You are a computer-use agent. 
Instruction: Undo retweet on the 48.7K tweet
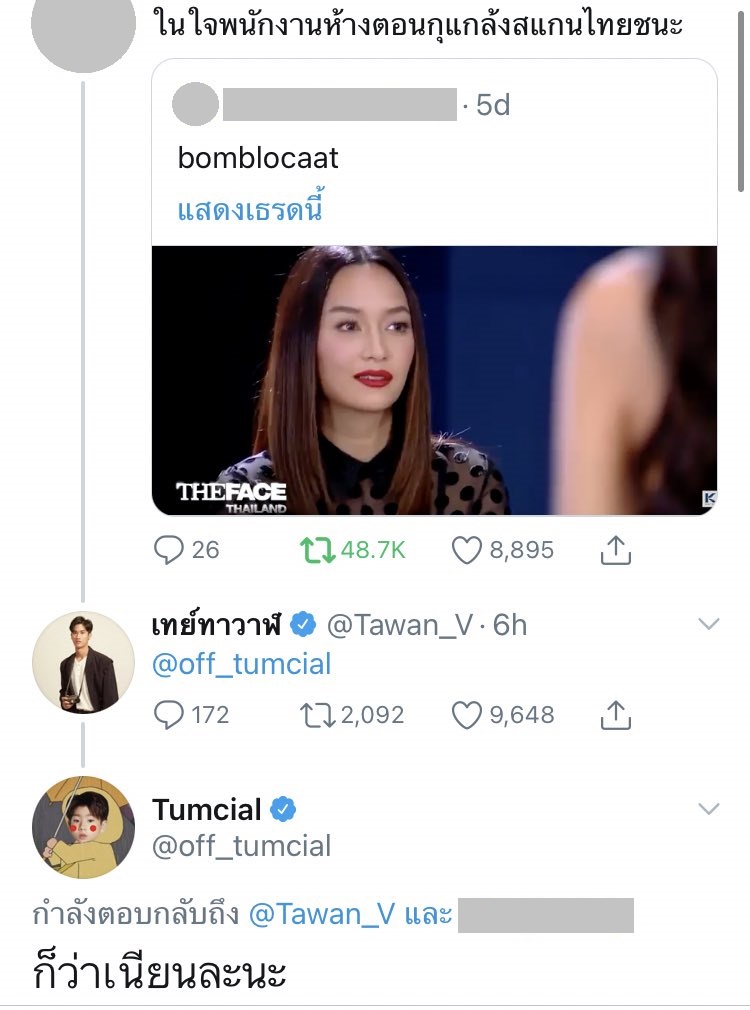point(317,549)
